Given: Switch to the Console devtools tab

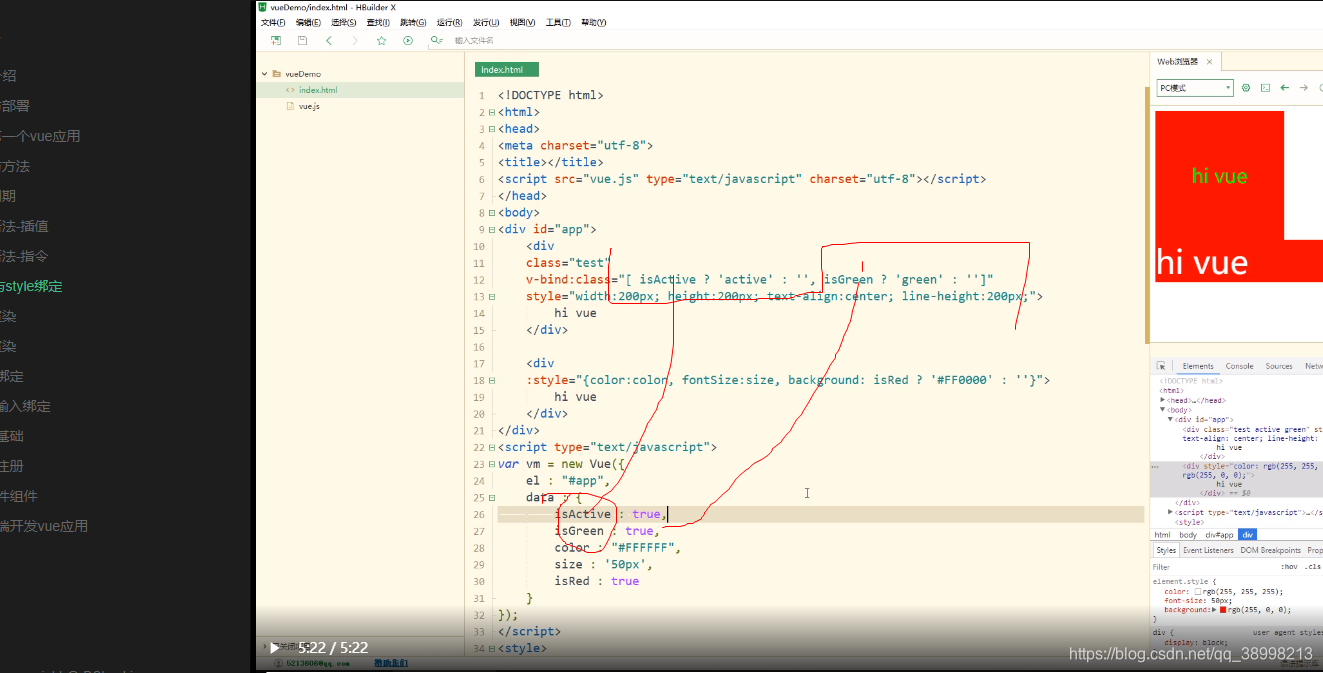Looking at the screenshot, I should pos(1240,366).
